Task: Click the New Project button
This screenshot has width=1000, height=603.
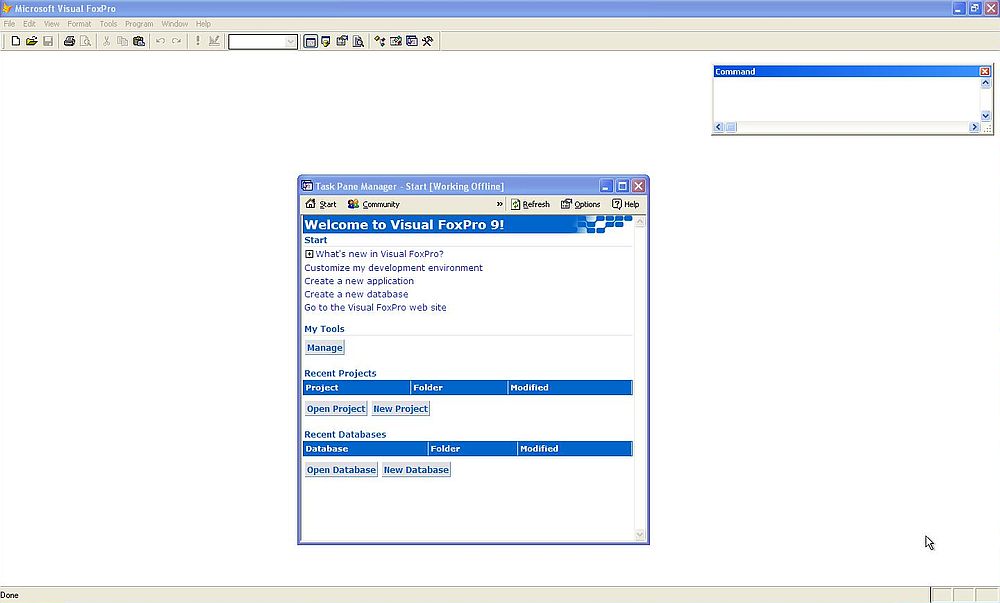Action: coord(401,409)
